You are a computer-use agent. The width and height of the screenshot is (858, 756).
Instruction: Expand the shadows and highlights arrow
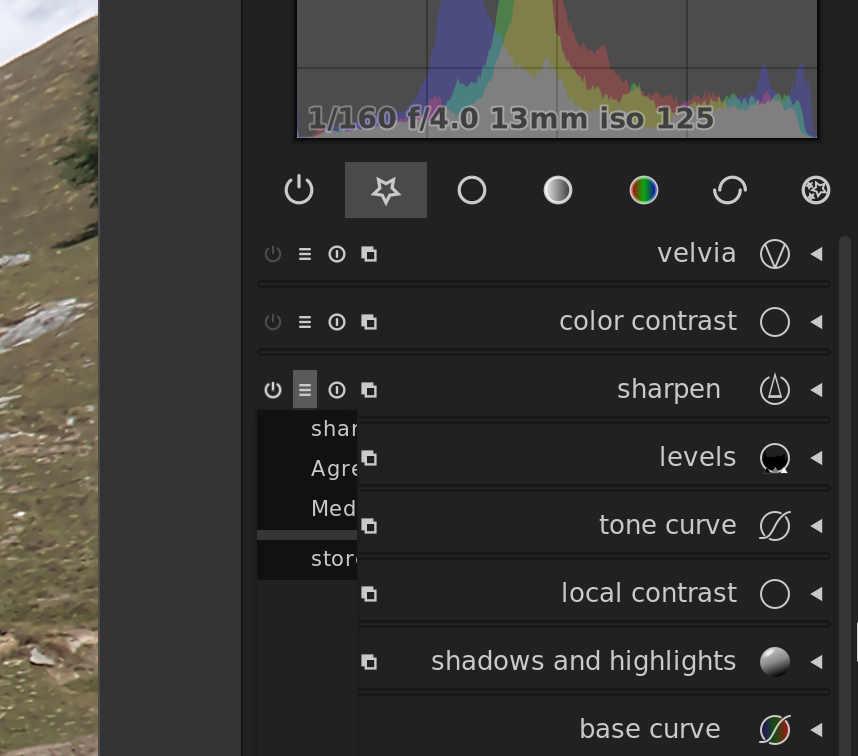[816, 662]
